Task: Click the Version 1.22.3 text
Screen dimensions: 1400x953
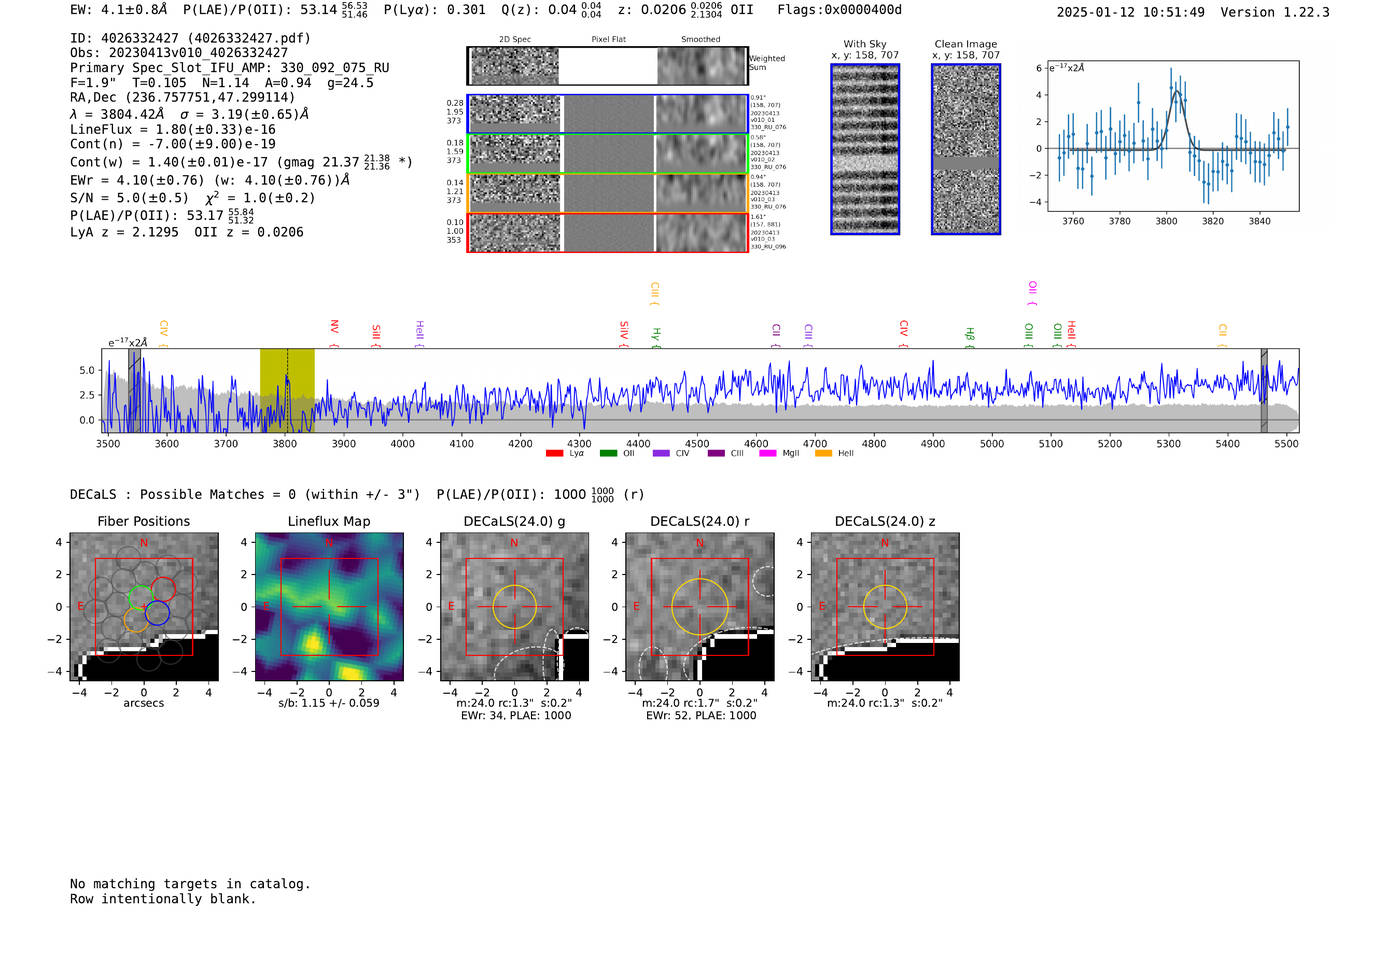Action: [x=1275, y=12]
